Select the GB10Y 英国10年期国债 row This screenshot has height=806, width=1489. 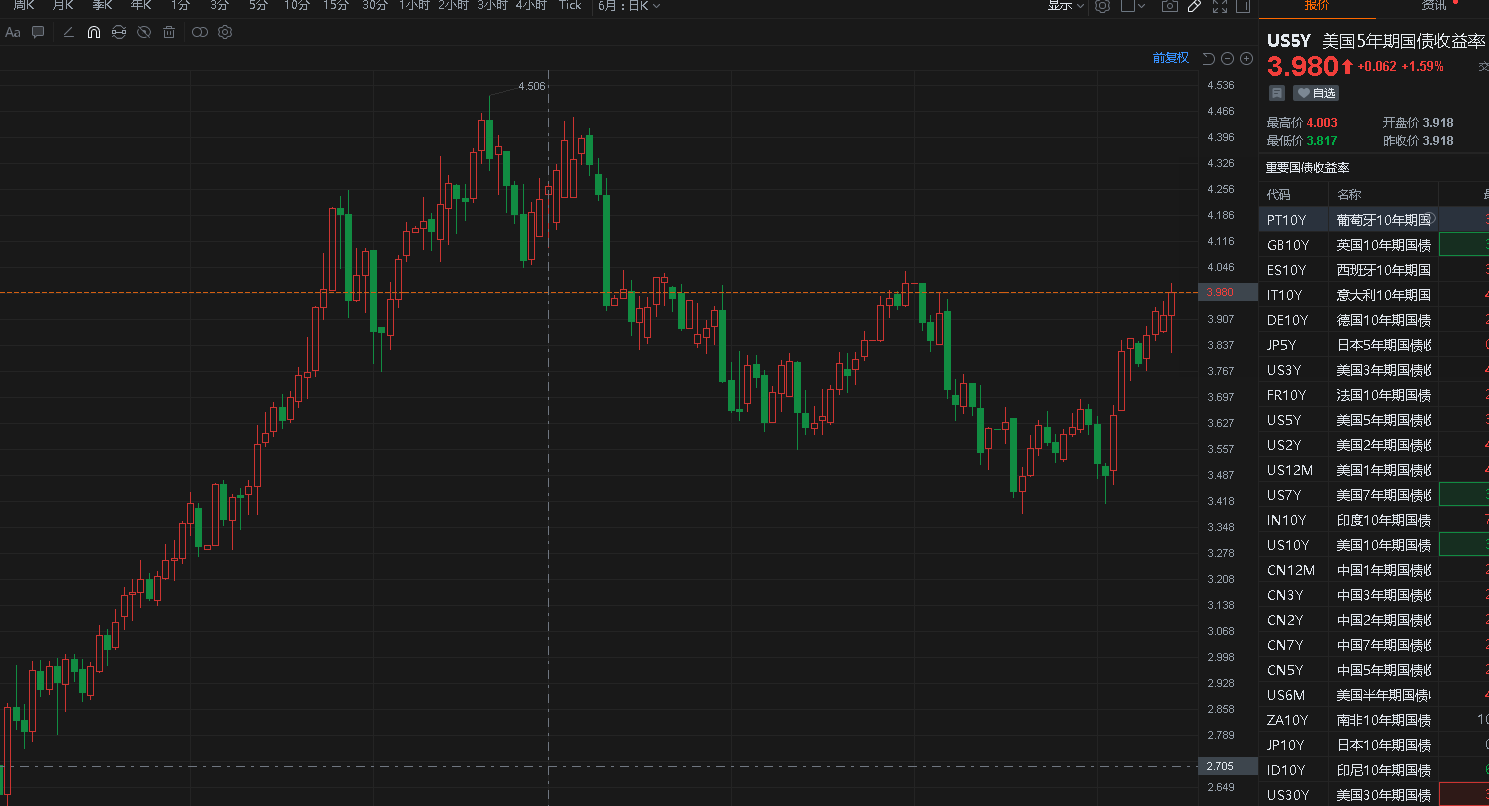[x=1374, y=244]
